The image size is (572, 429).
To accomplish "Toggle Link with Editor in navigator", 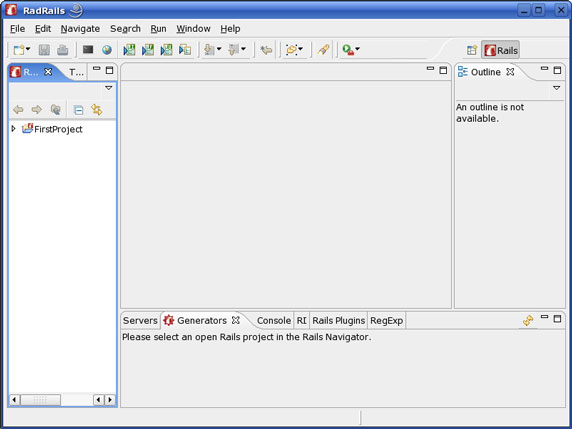I will pyautogui.click(x=97, y=109).
